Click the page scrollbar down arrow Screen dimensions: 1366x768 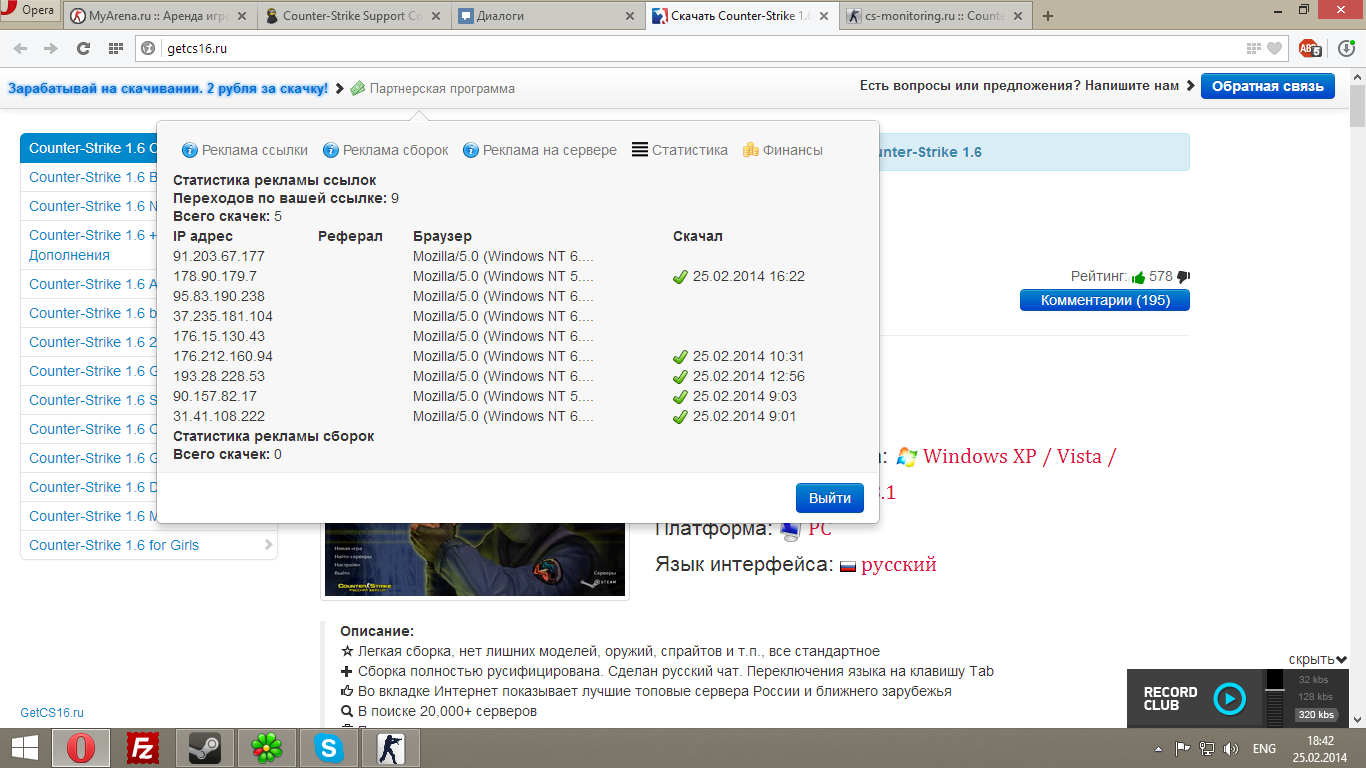(1357, 719)
